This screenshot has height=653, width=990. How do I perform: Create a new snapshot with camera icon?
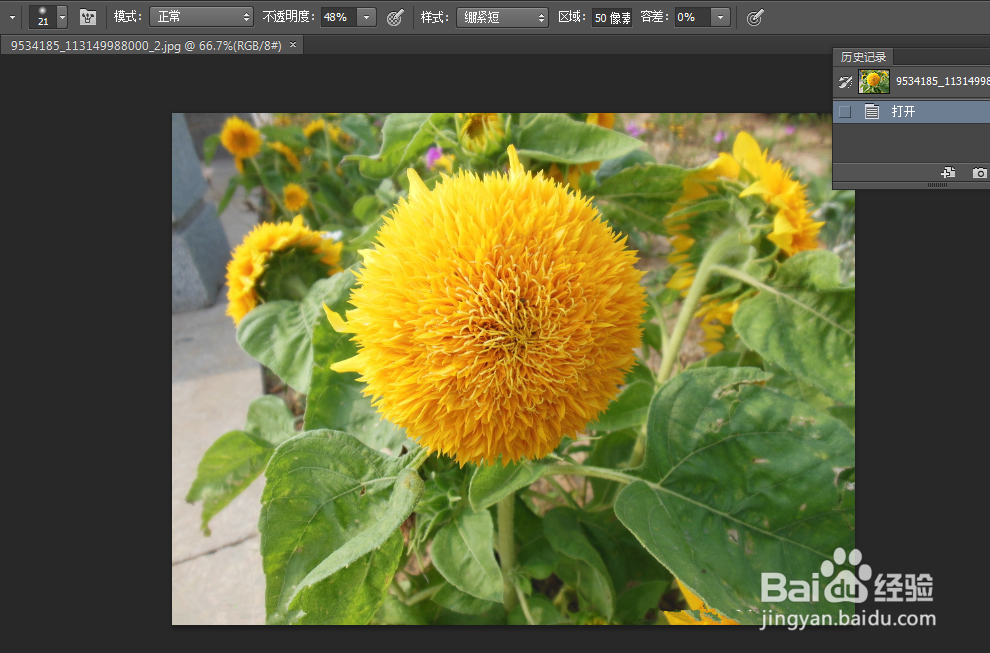(x=979, y=172)
